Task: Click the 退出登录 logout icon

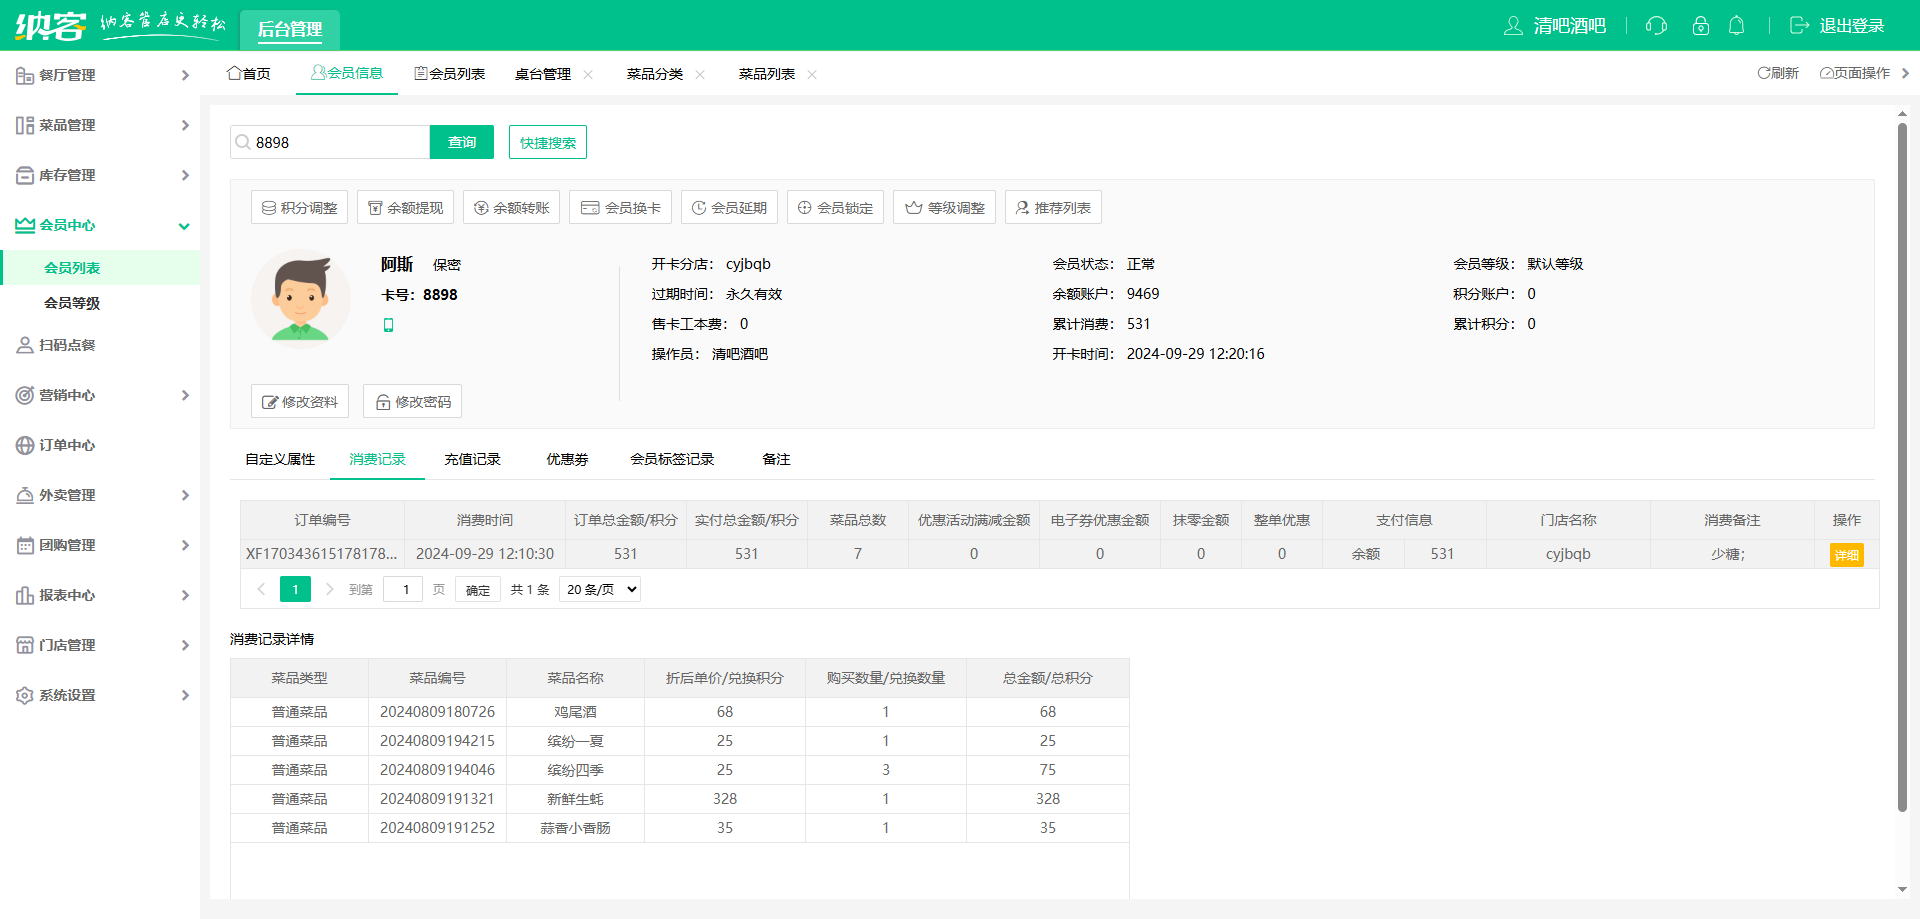Action: (x=1799, y=26)
